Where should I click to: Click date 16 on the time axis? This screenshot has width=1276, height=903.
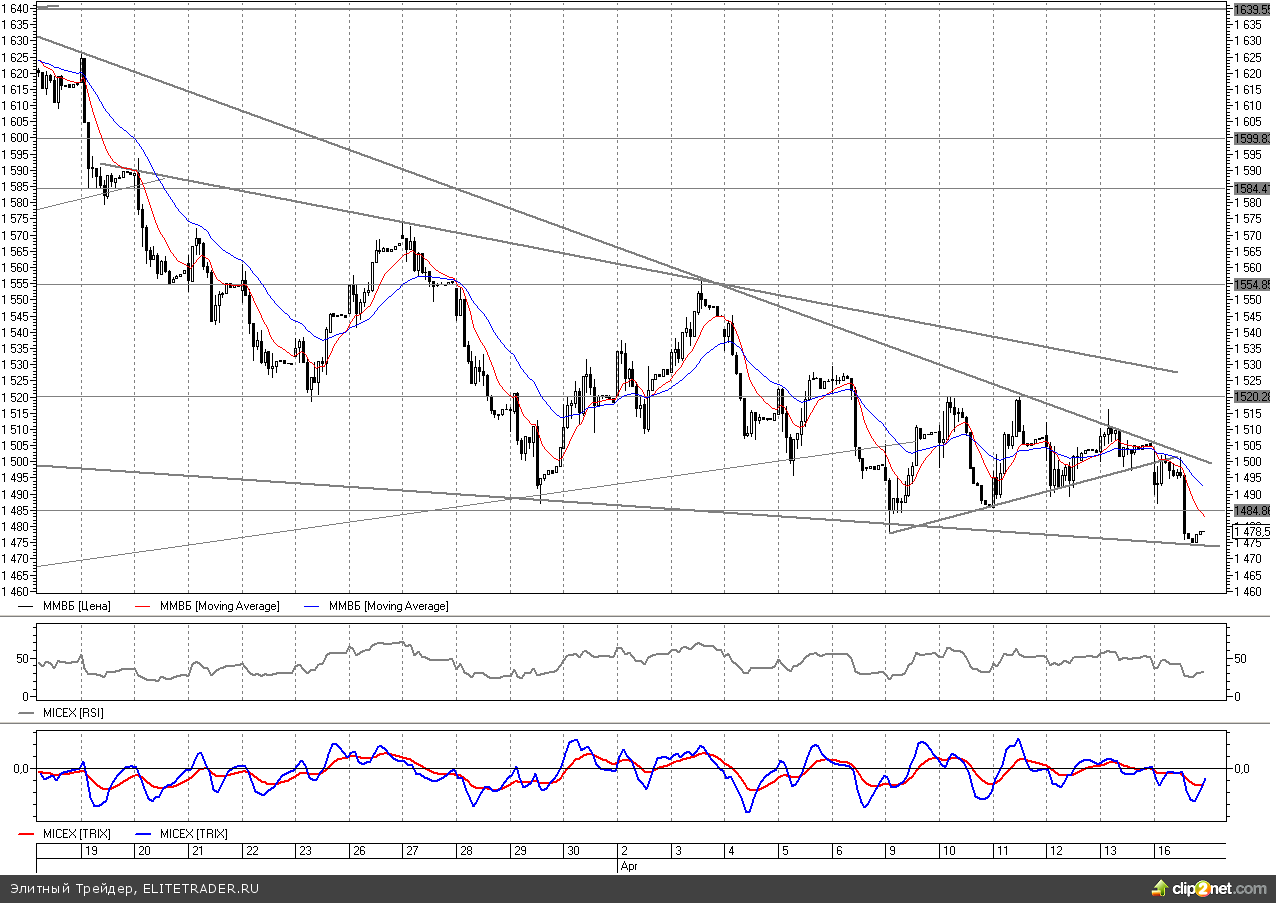(1163, 851)
